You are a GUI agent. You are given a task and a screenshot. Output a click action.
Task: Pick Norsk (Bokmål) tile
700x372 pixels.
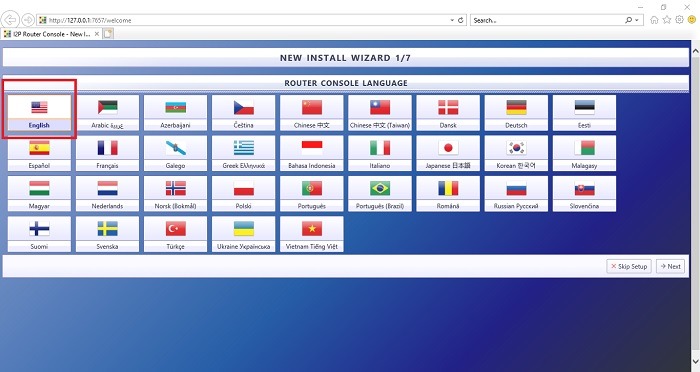[x=175, y=193]
